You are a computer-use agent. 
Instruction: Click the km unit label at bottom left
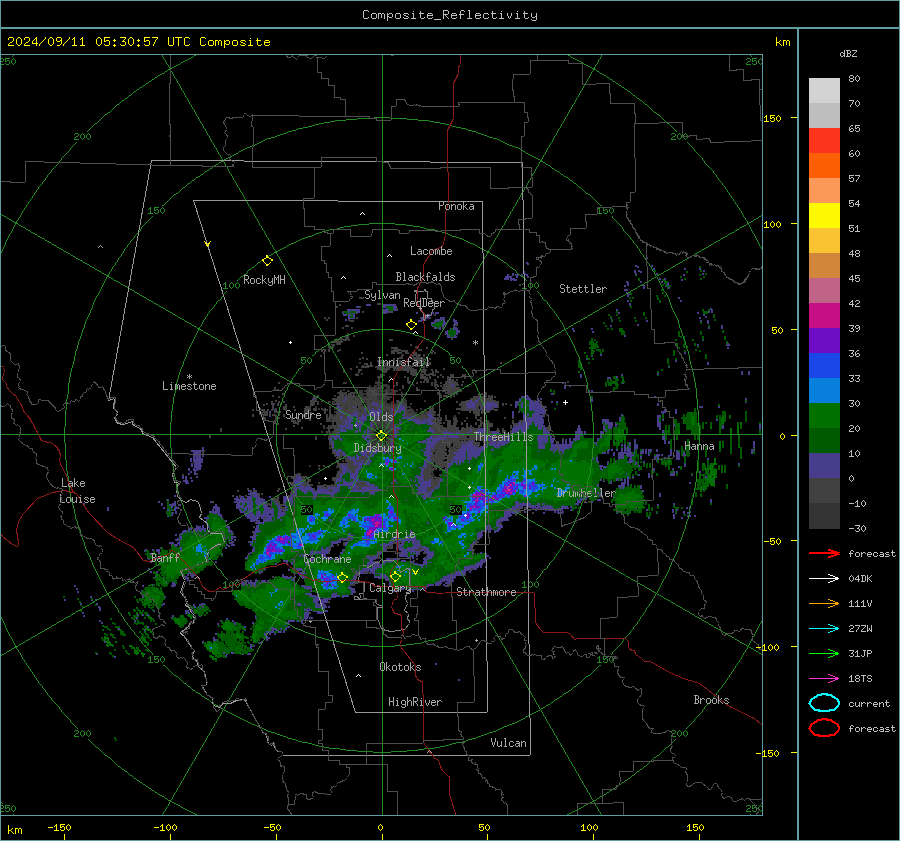[x=14, y=830]
